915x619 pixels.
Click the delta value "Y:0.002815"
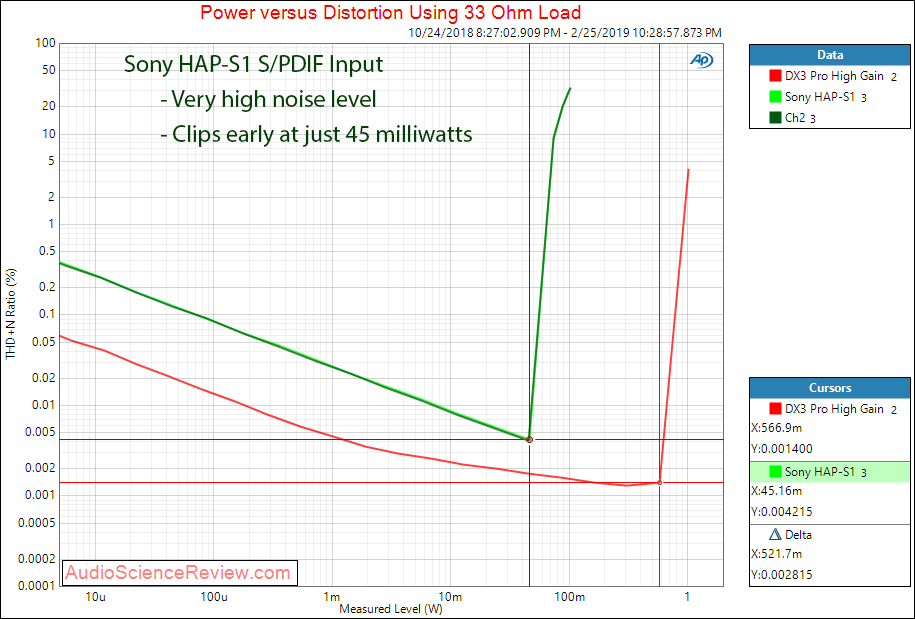[782, 575]
